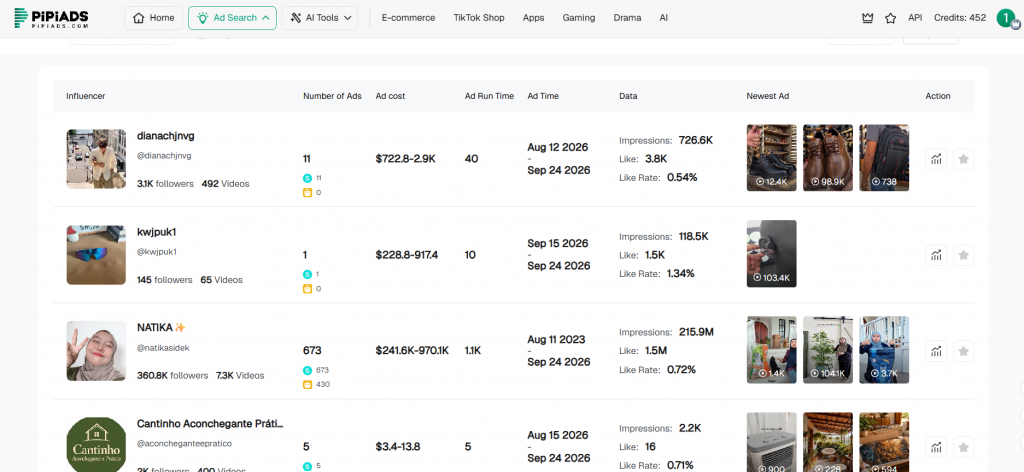This screenshot has height=472, width=1024.
Task: View analytics chart for dianachjnvg
Action: pyautogui.click(x=936, y=159)
